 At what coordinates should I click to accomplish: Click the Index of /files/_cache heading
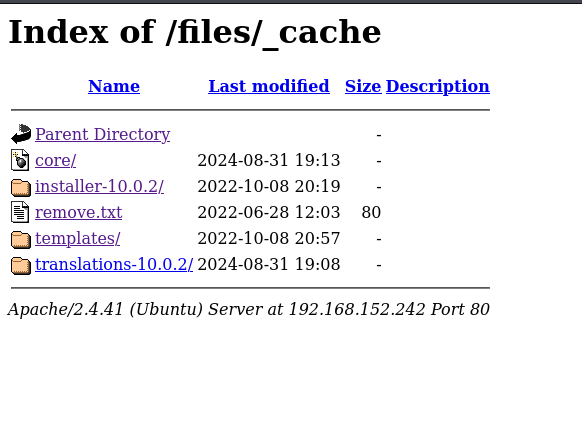(194, 33)
